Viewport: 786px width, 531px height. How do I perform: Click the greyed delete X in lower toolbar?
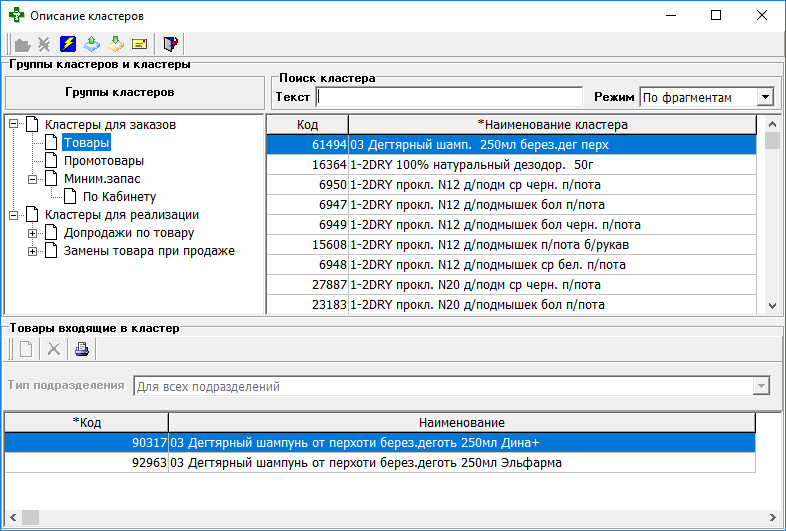click(54, 349)
